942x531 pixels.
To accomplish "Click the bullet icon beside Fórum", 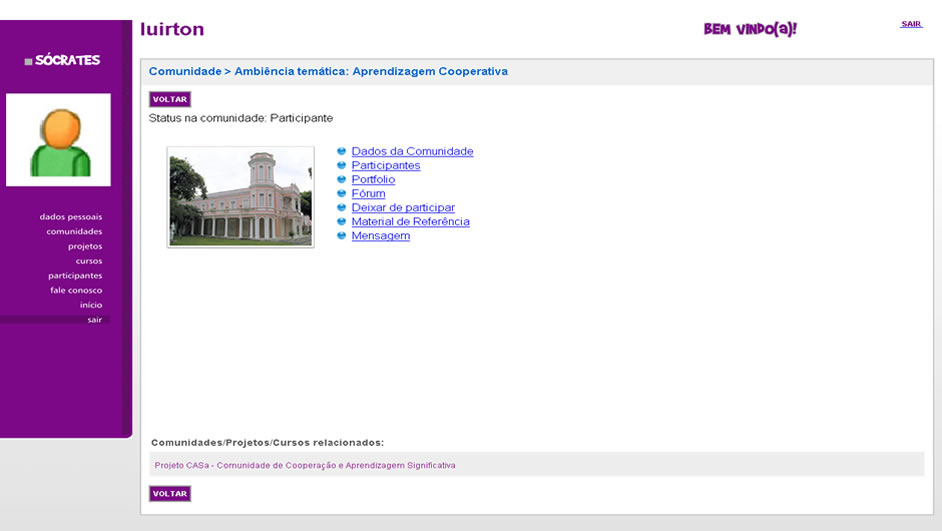I will (x=342, y=194).
